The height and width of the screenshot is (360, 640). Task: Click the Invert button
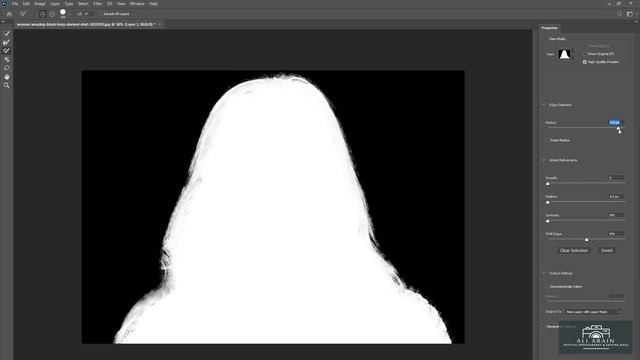click(607, 251)
